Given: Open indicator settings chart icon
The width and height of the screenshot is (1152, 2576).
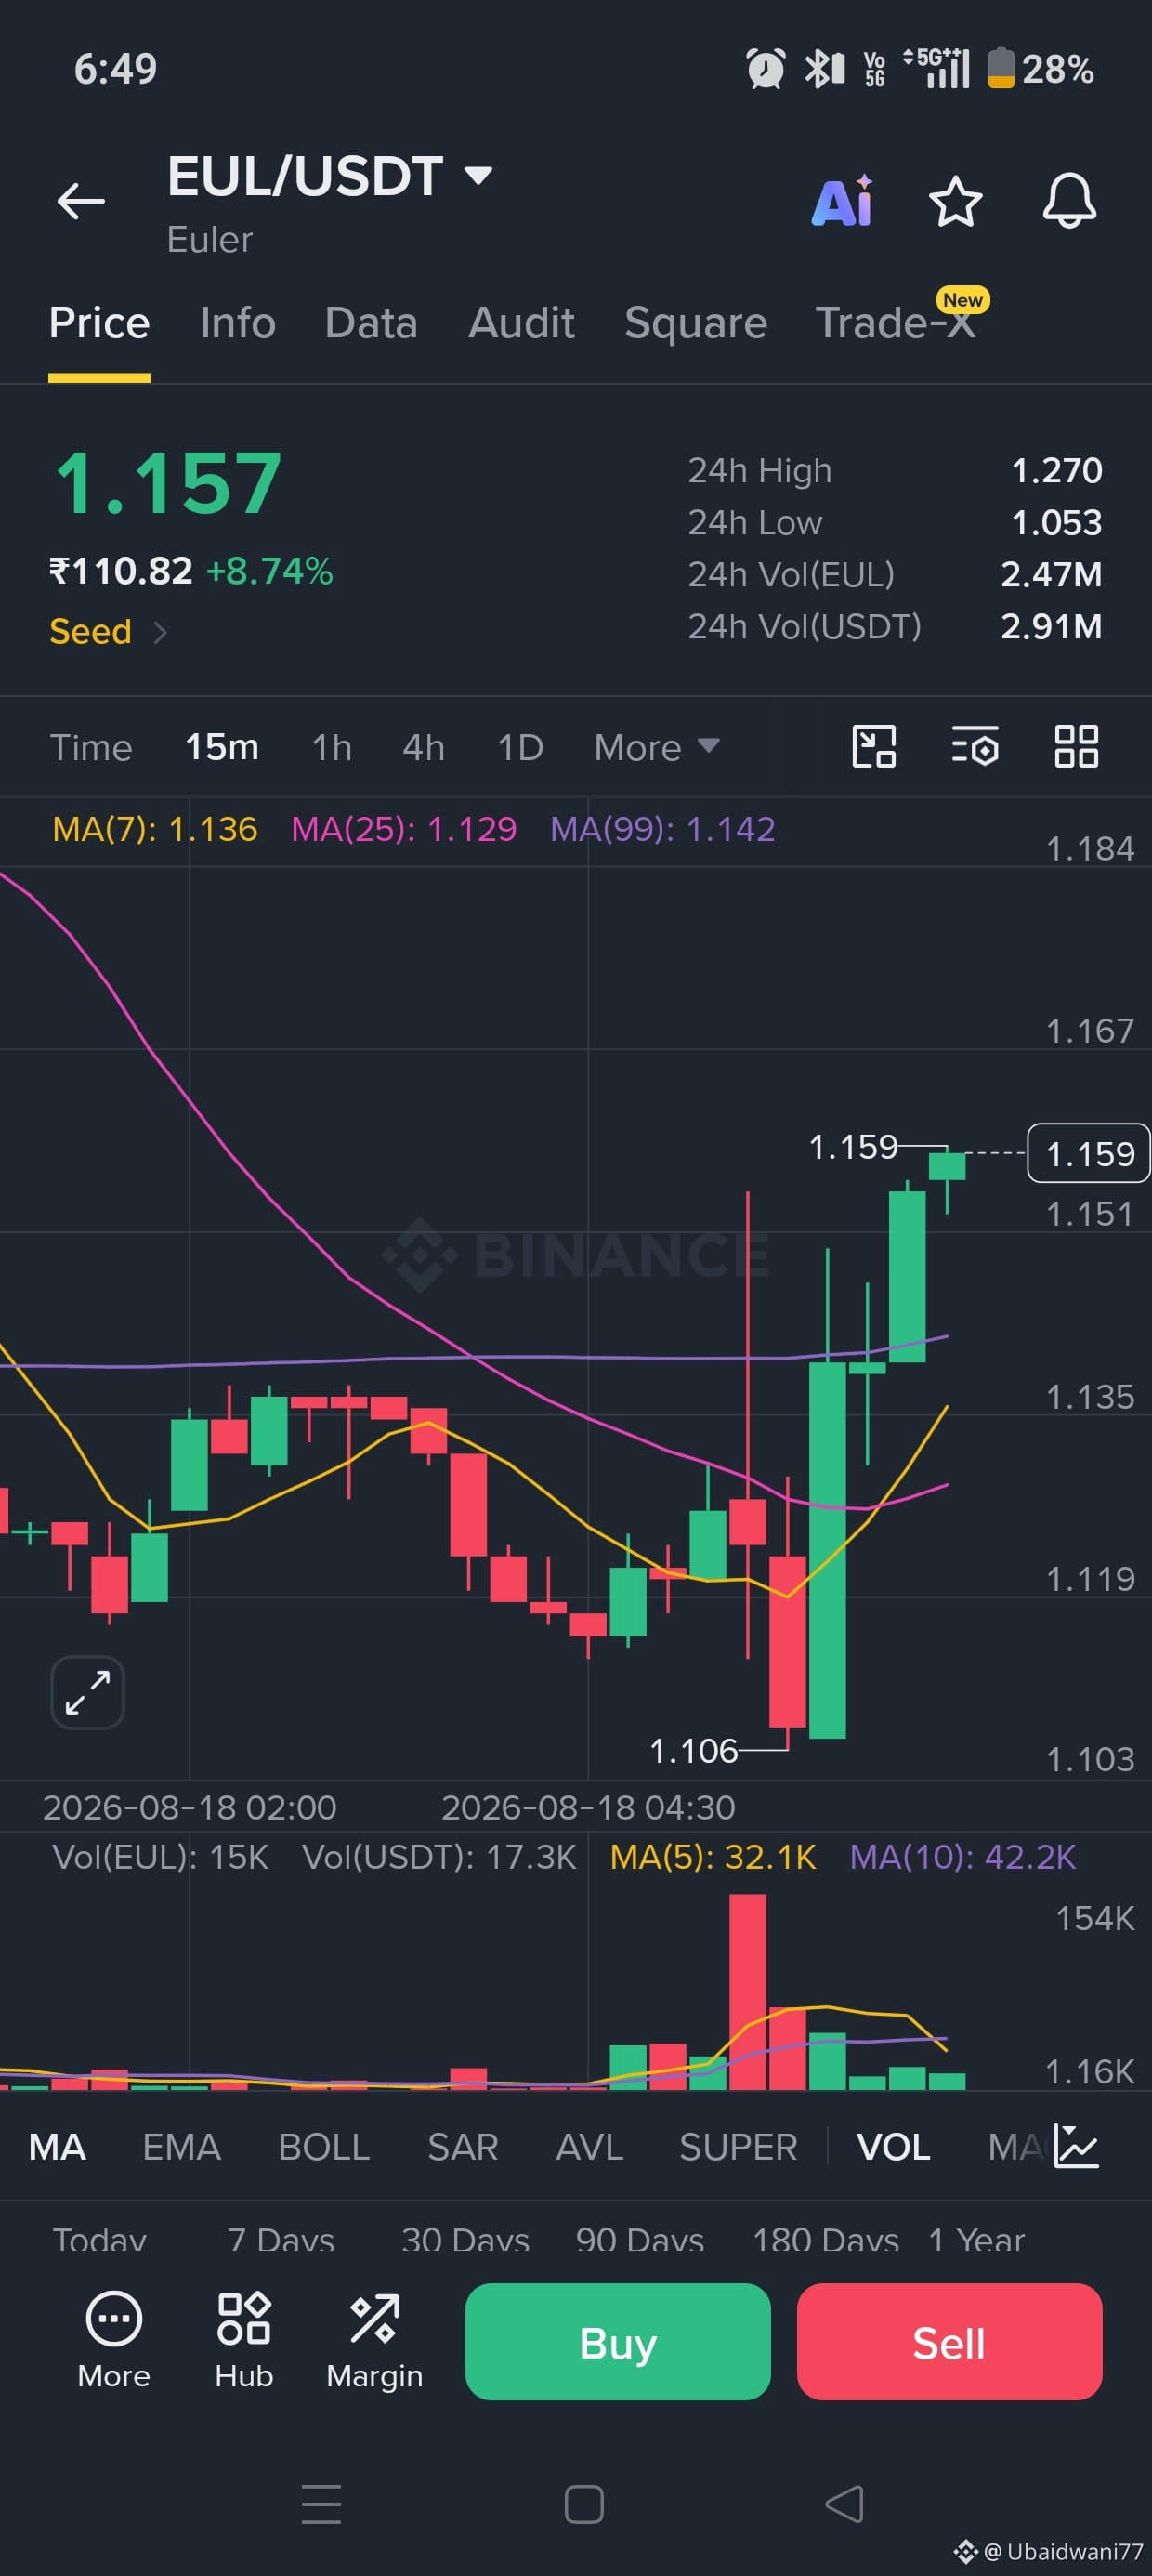Looking at the screenshot, I should pos(1077,2146).
